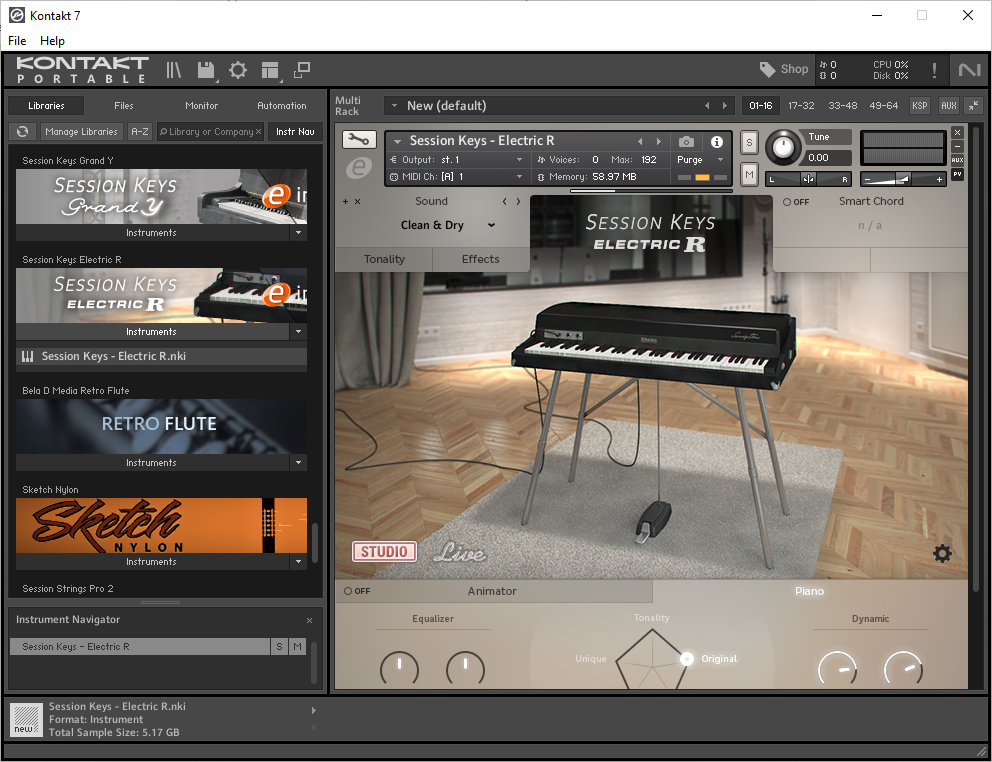Mute the Session Keys instrument with M

point(749,175)
